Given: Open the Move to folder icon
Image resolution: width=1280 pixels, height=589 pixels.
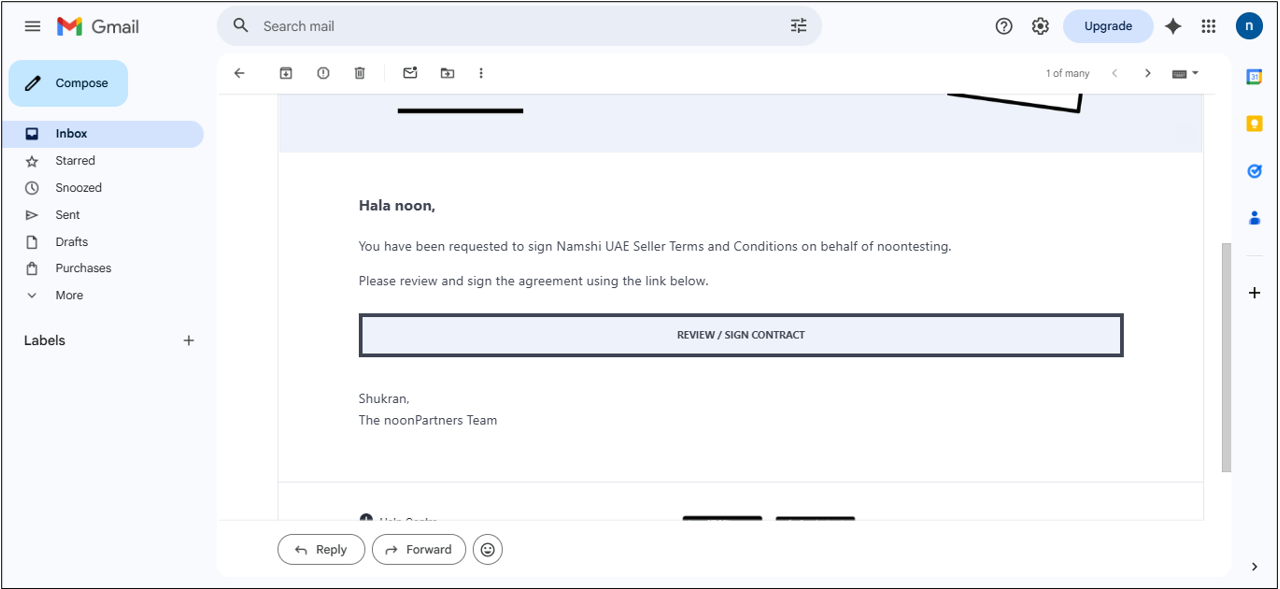Looking at the screenshot, I should point(447,73).
